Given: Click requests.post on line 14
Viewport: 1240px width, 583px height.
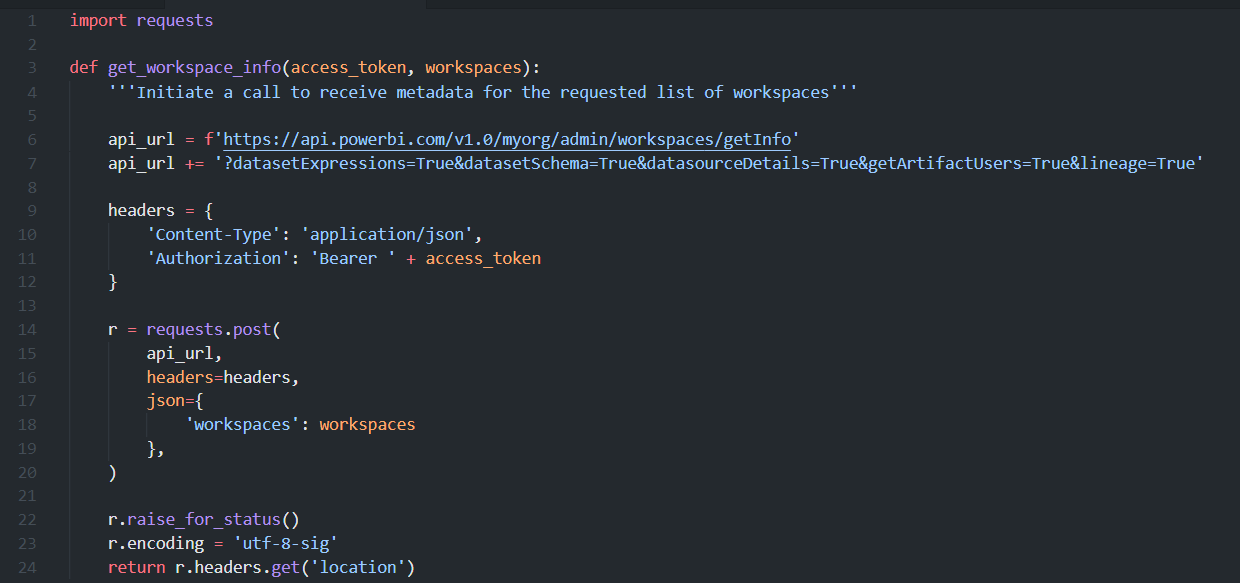Looking at the screenshot, I should (x=205, y=329).
